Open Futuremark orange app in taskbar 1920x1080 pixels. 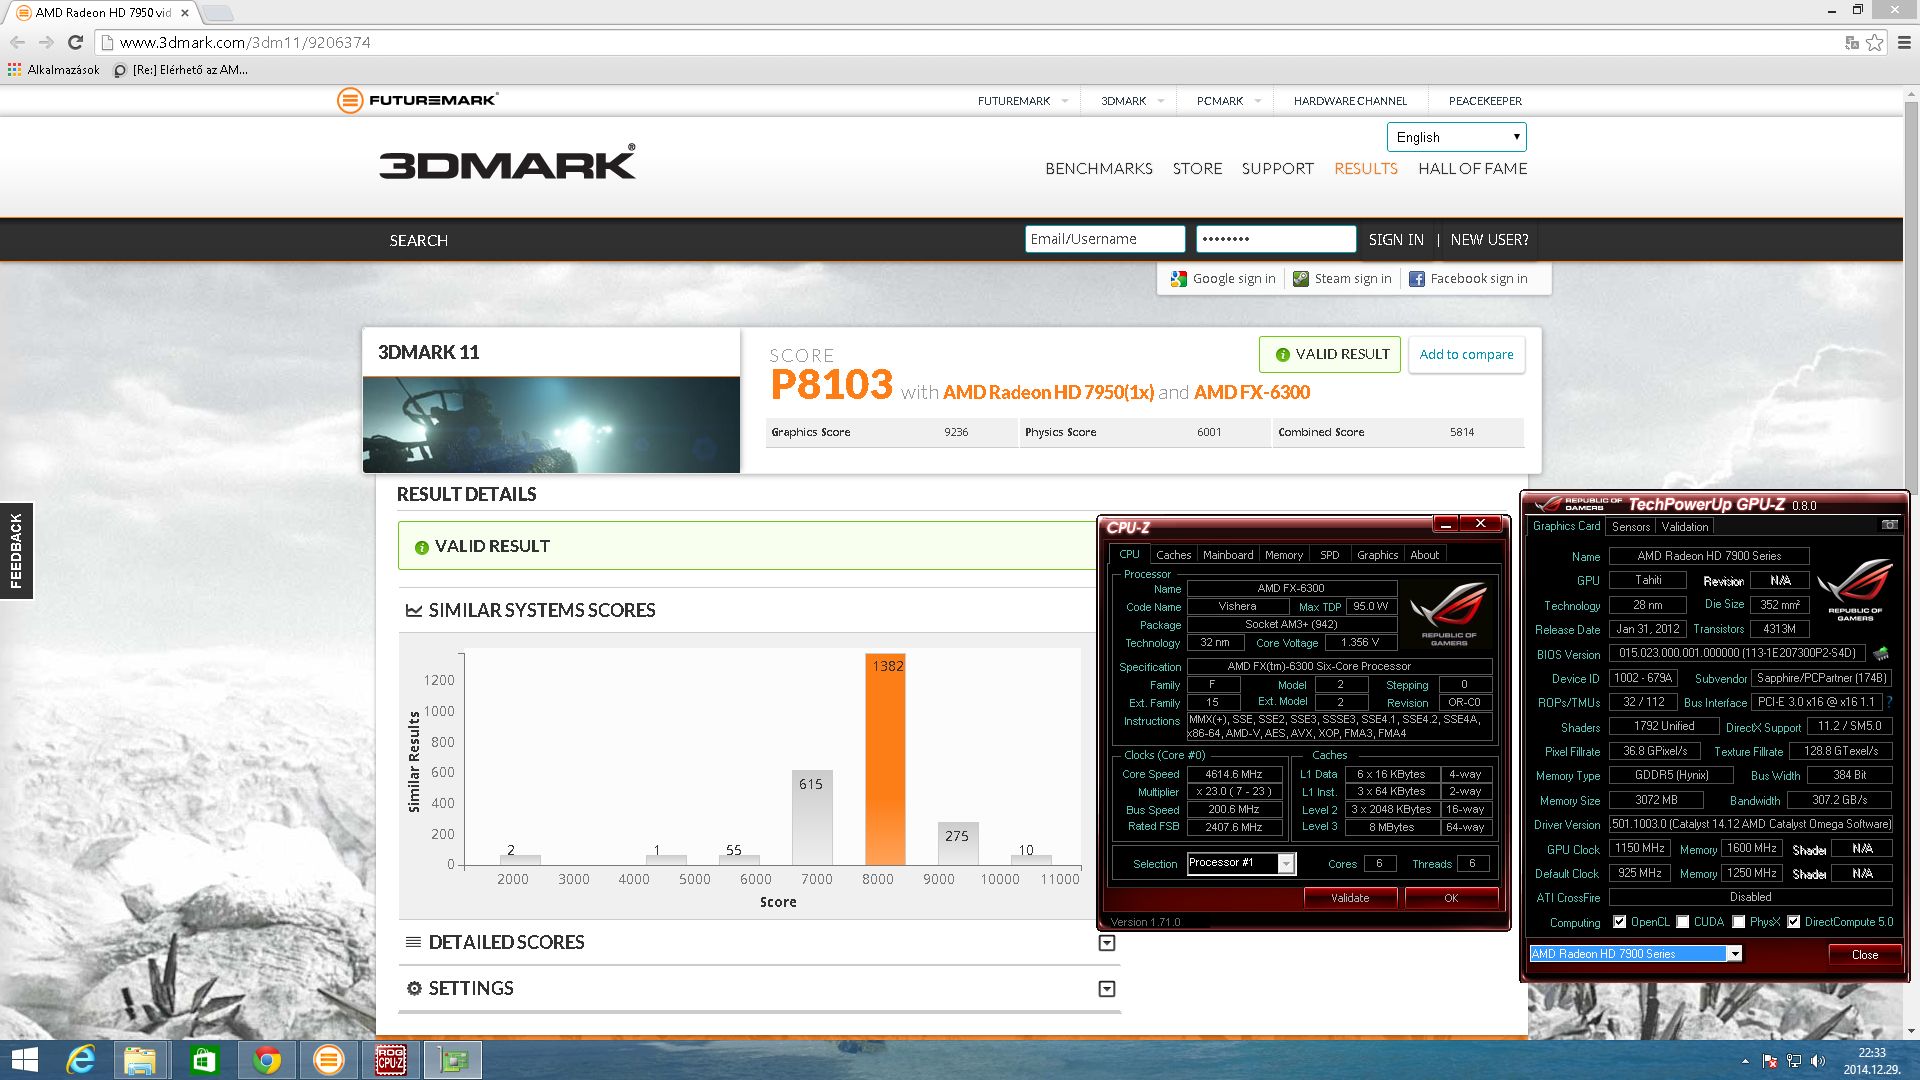328,1060
